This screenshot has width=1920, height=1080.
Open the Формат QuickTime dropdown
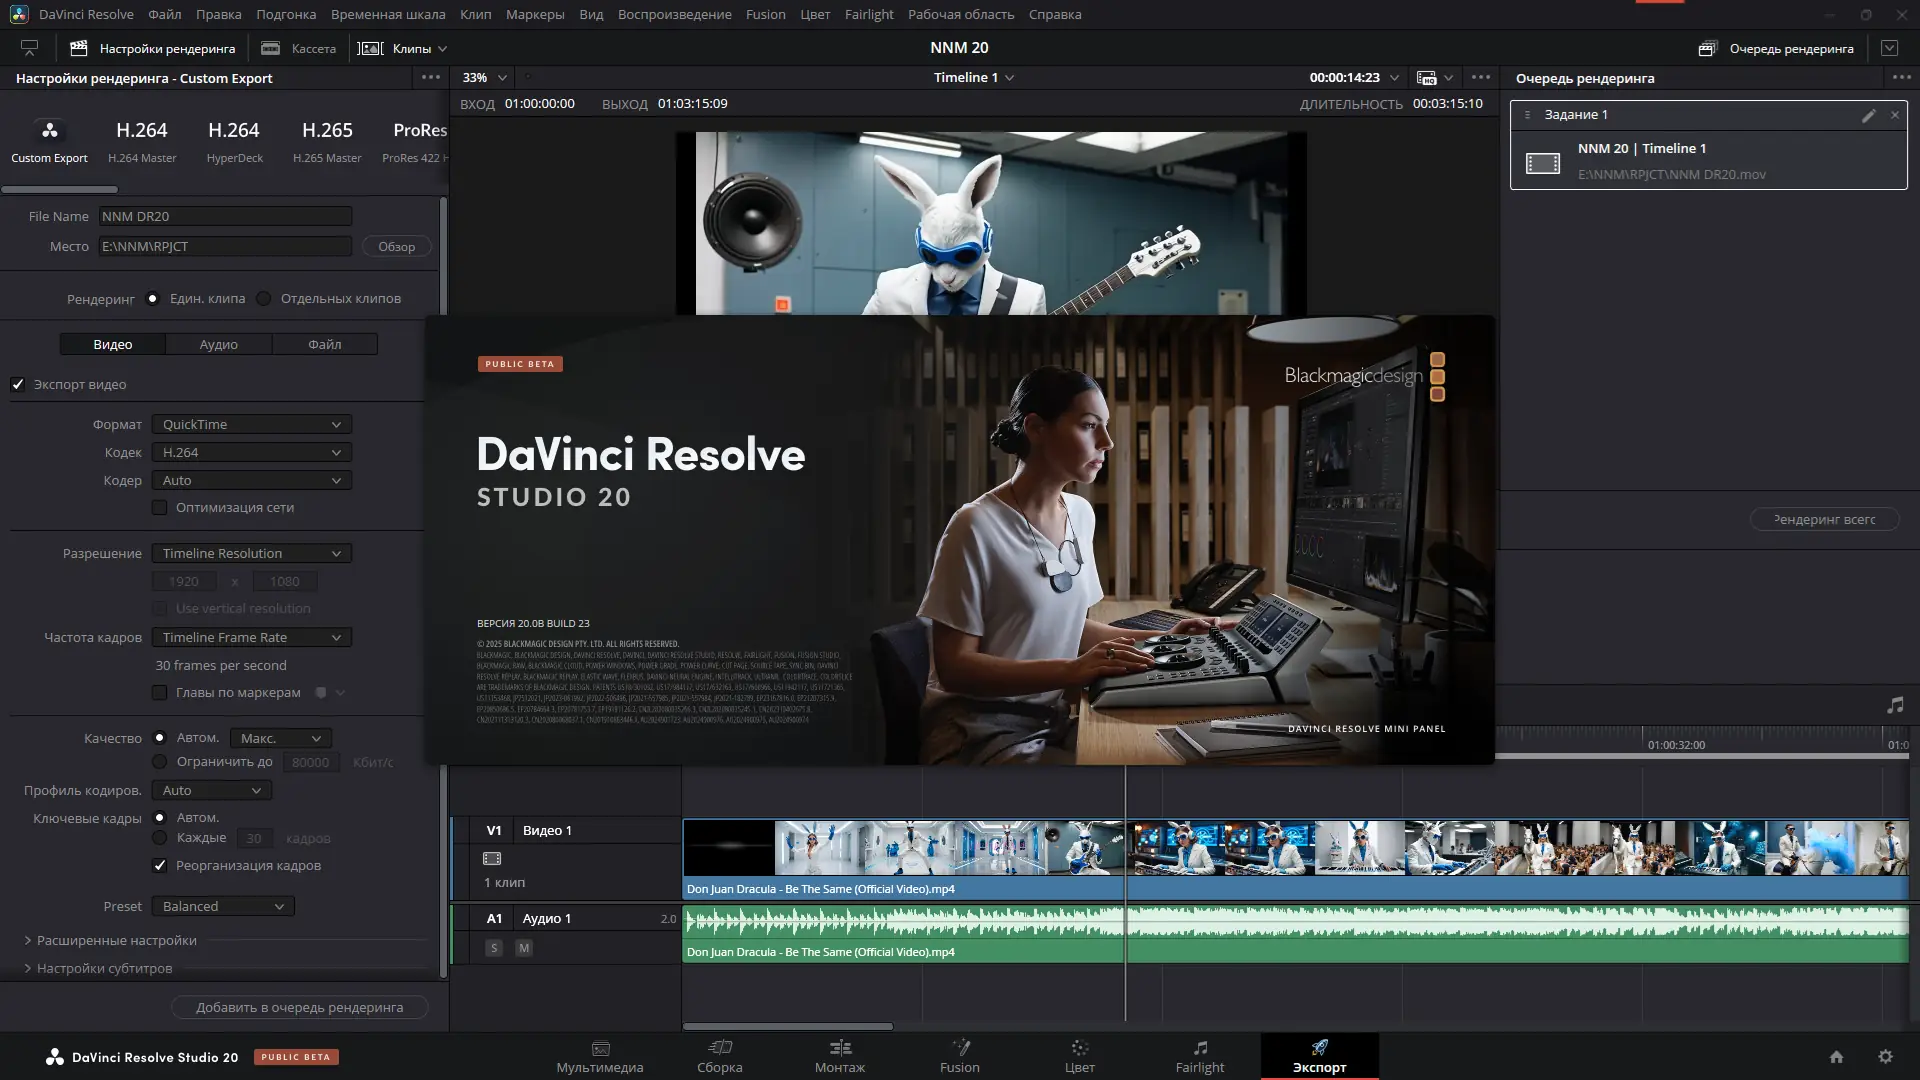coord(251,424)
